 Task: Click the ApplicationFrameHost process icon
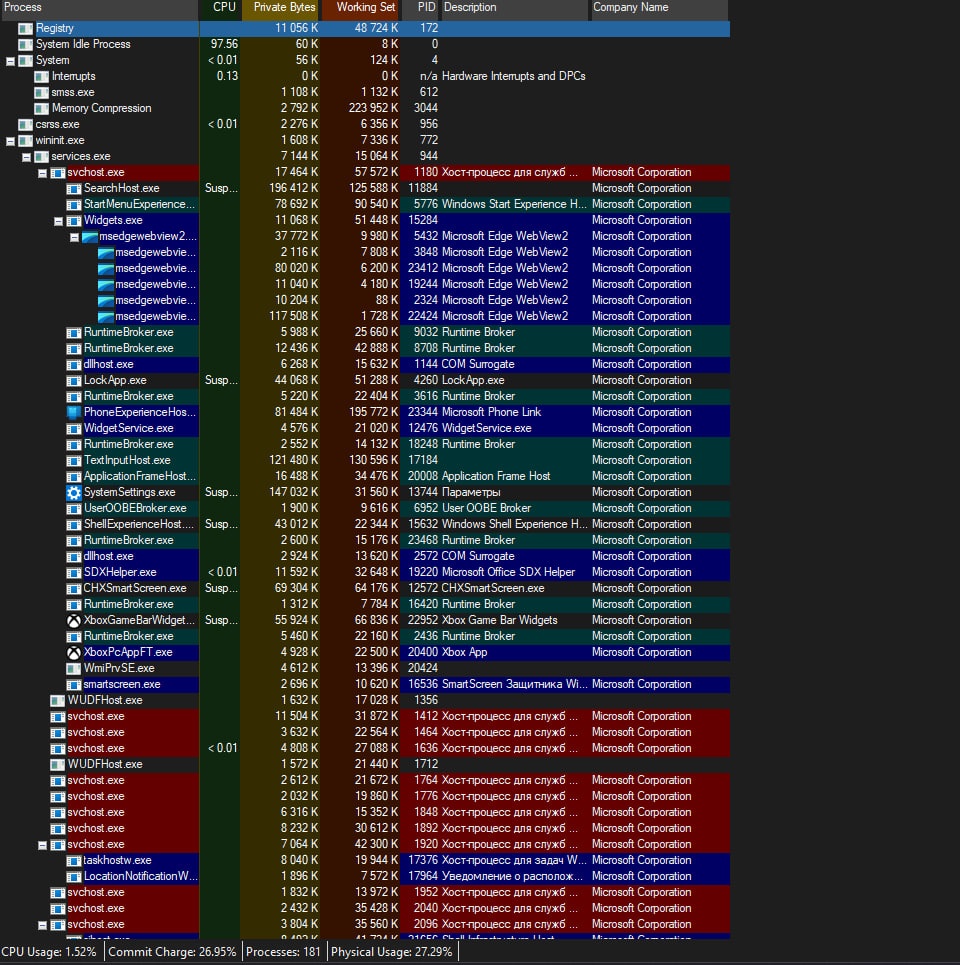[73, 476]
